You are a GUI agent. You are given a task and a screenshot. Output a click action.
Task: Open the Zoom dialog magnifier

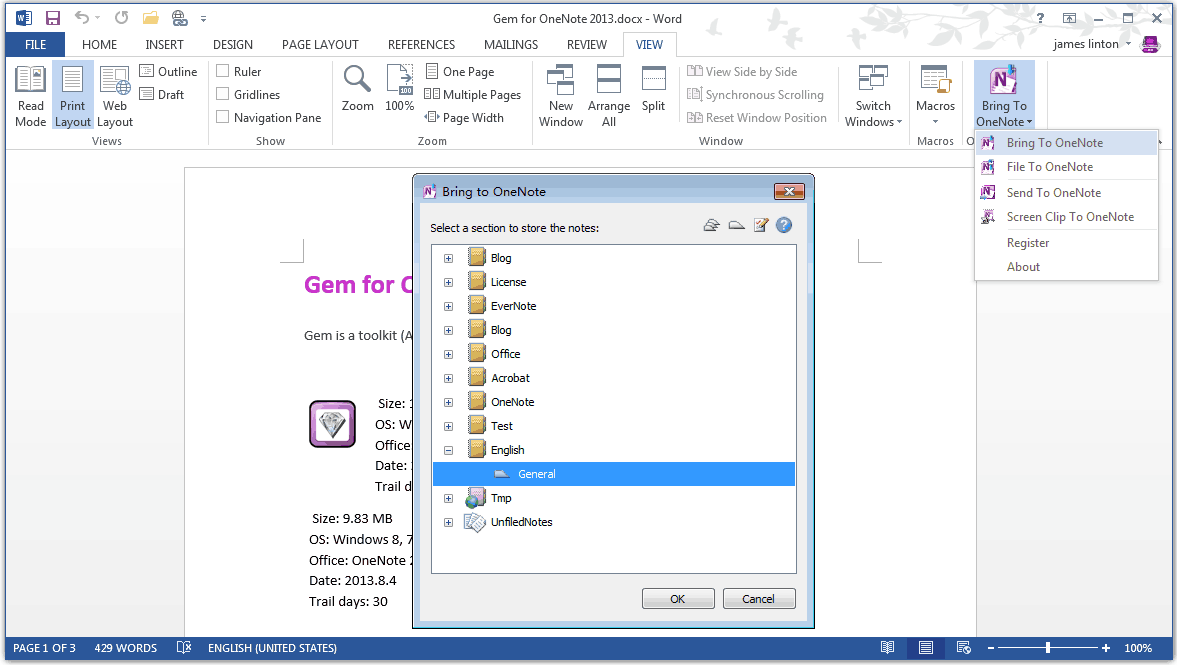click(357, 89)
